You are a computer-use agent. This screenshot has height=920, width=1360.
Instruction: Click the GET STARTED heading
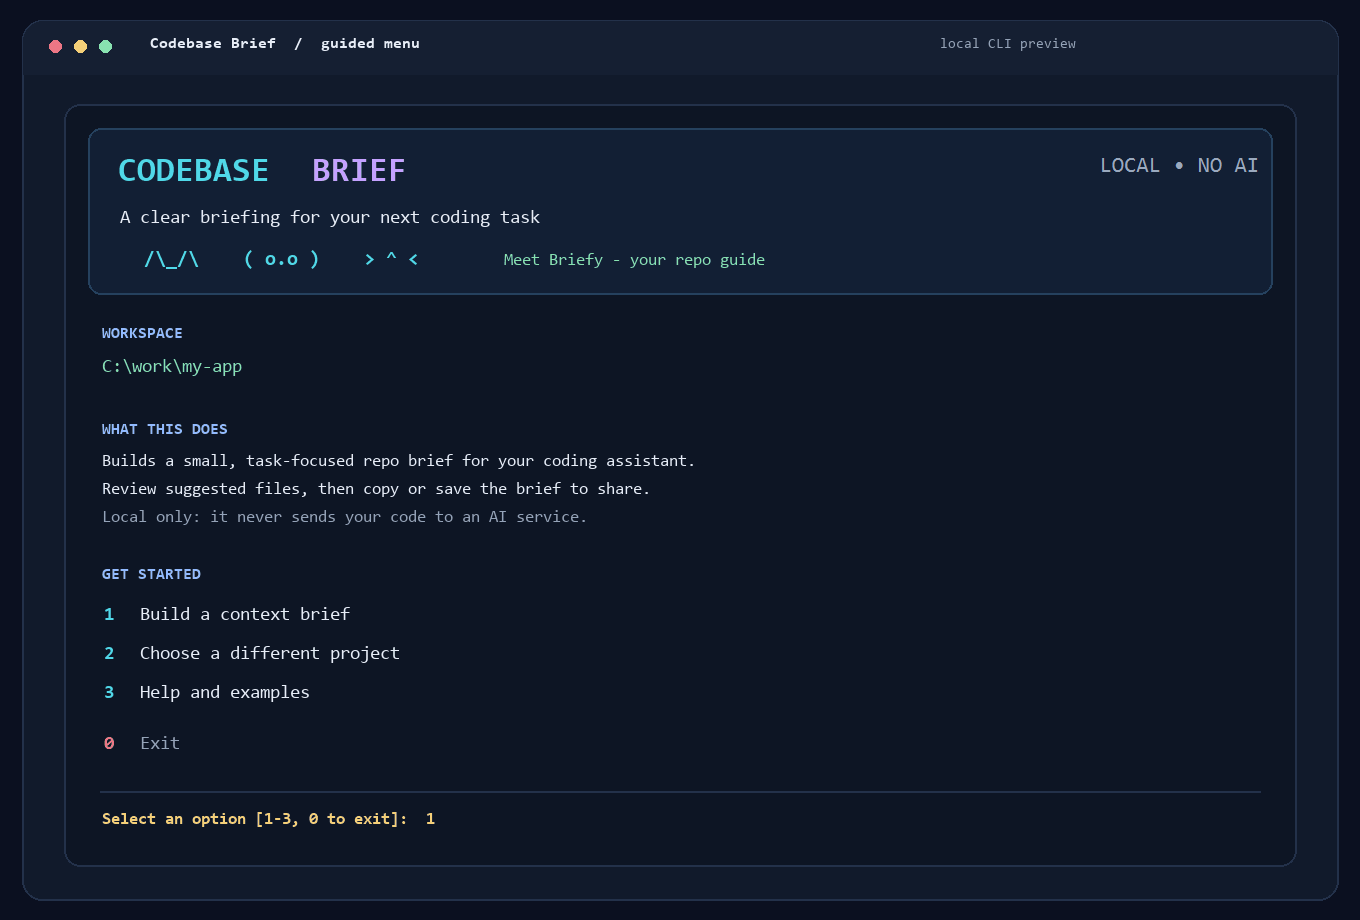151,574
